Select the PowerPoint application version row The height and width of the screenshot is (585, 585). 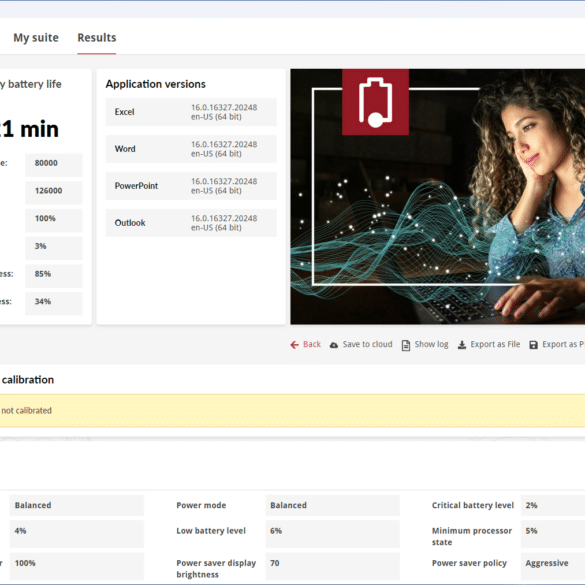[x=191, y=186]
